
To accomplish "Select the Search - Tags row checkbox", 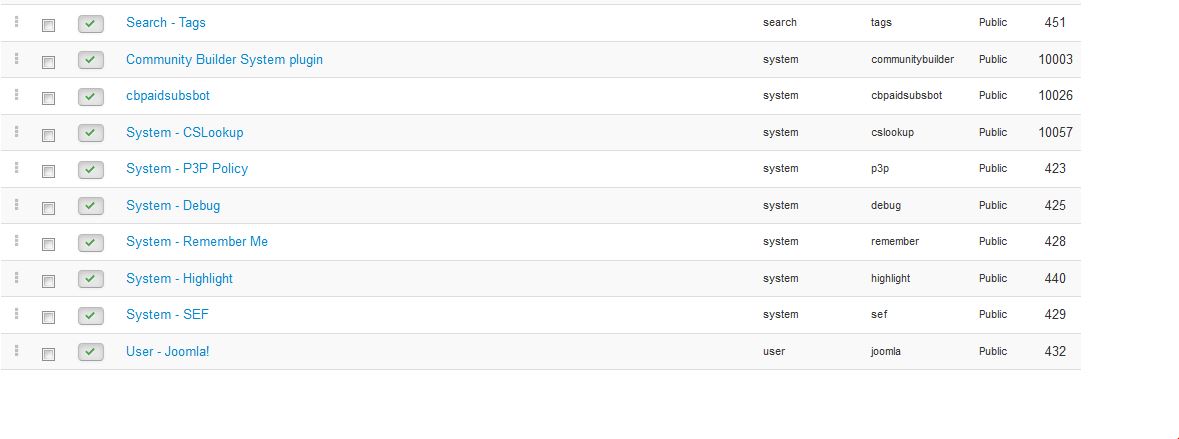I will [x=48, y=26].
